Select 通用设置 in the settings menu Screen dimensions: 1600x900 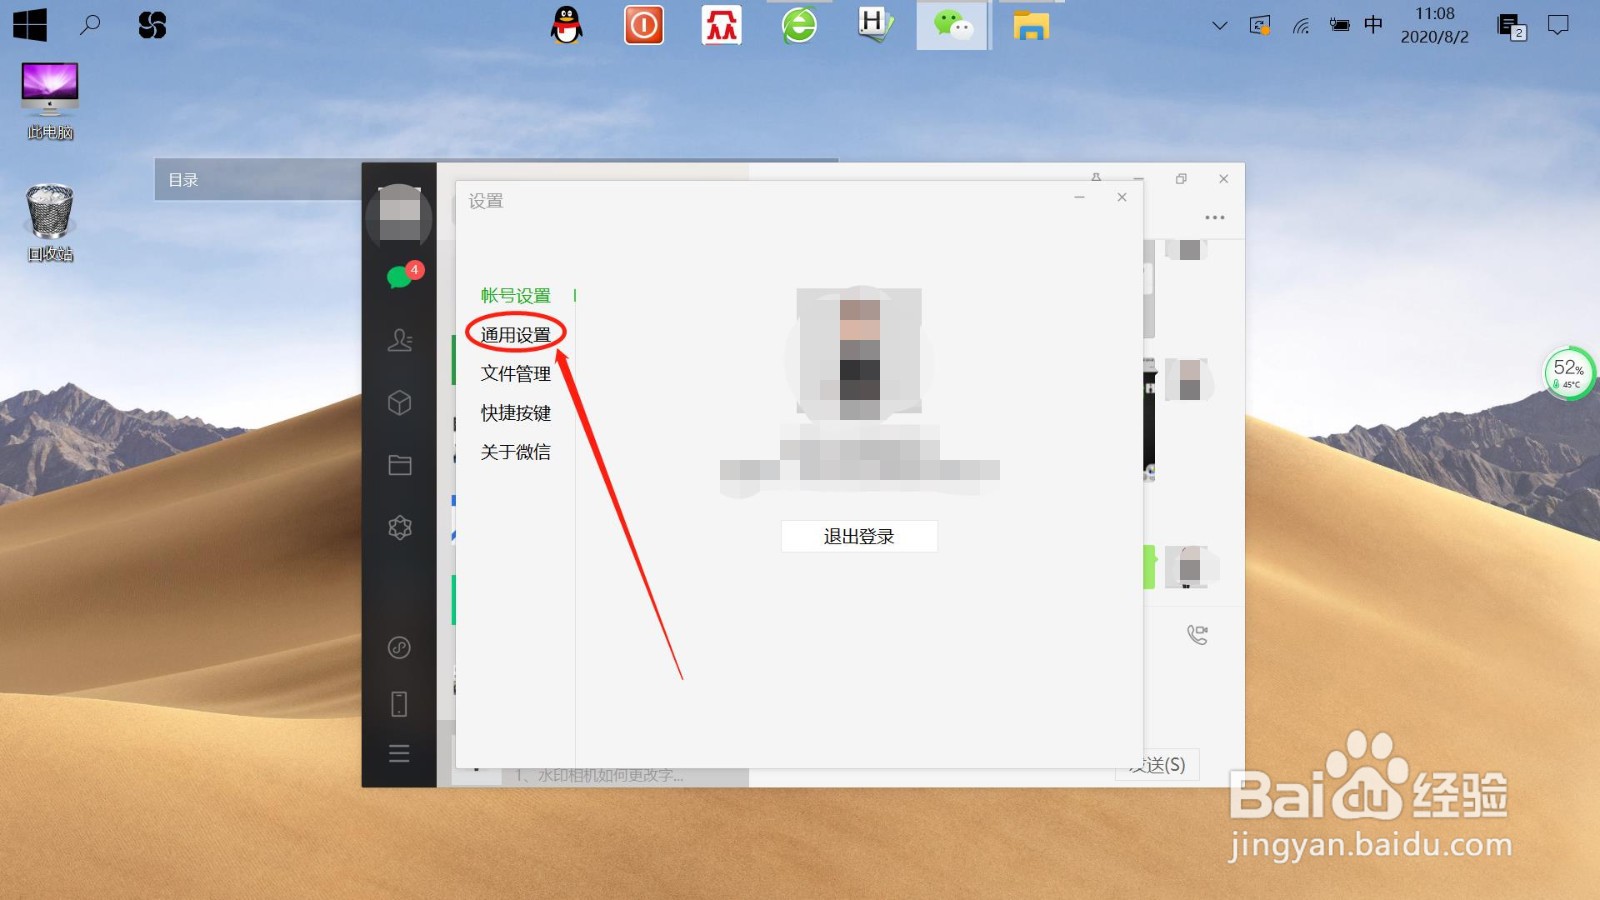pyautogui.click(x=515, y=335)
